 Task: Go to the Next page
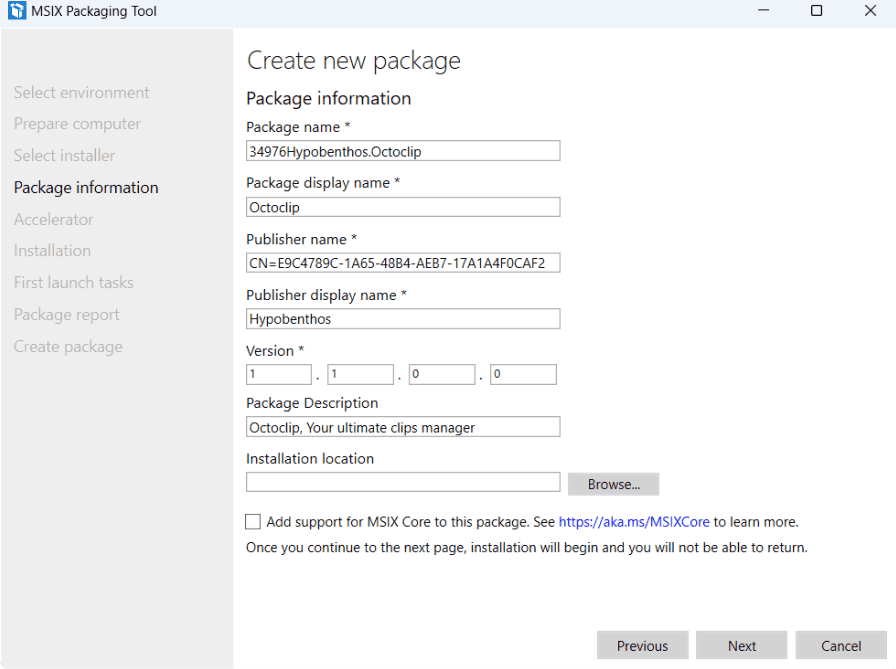pyautogui.click(x=741, y=646)
